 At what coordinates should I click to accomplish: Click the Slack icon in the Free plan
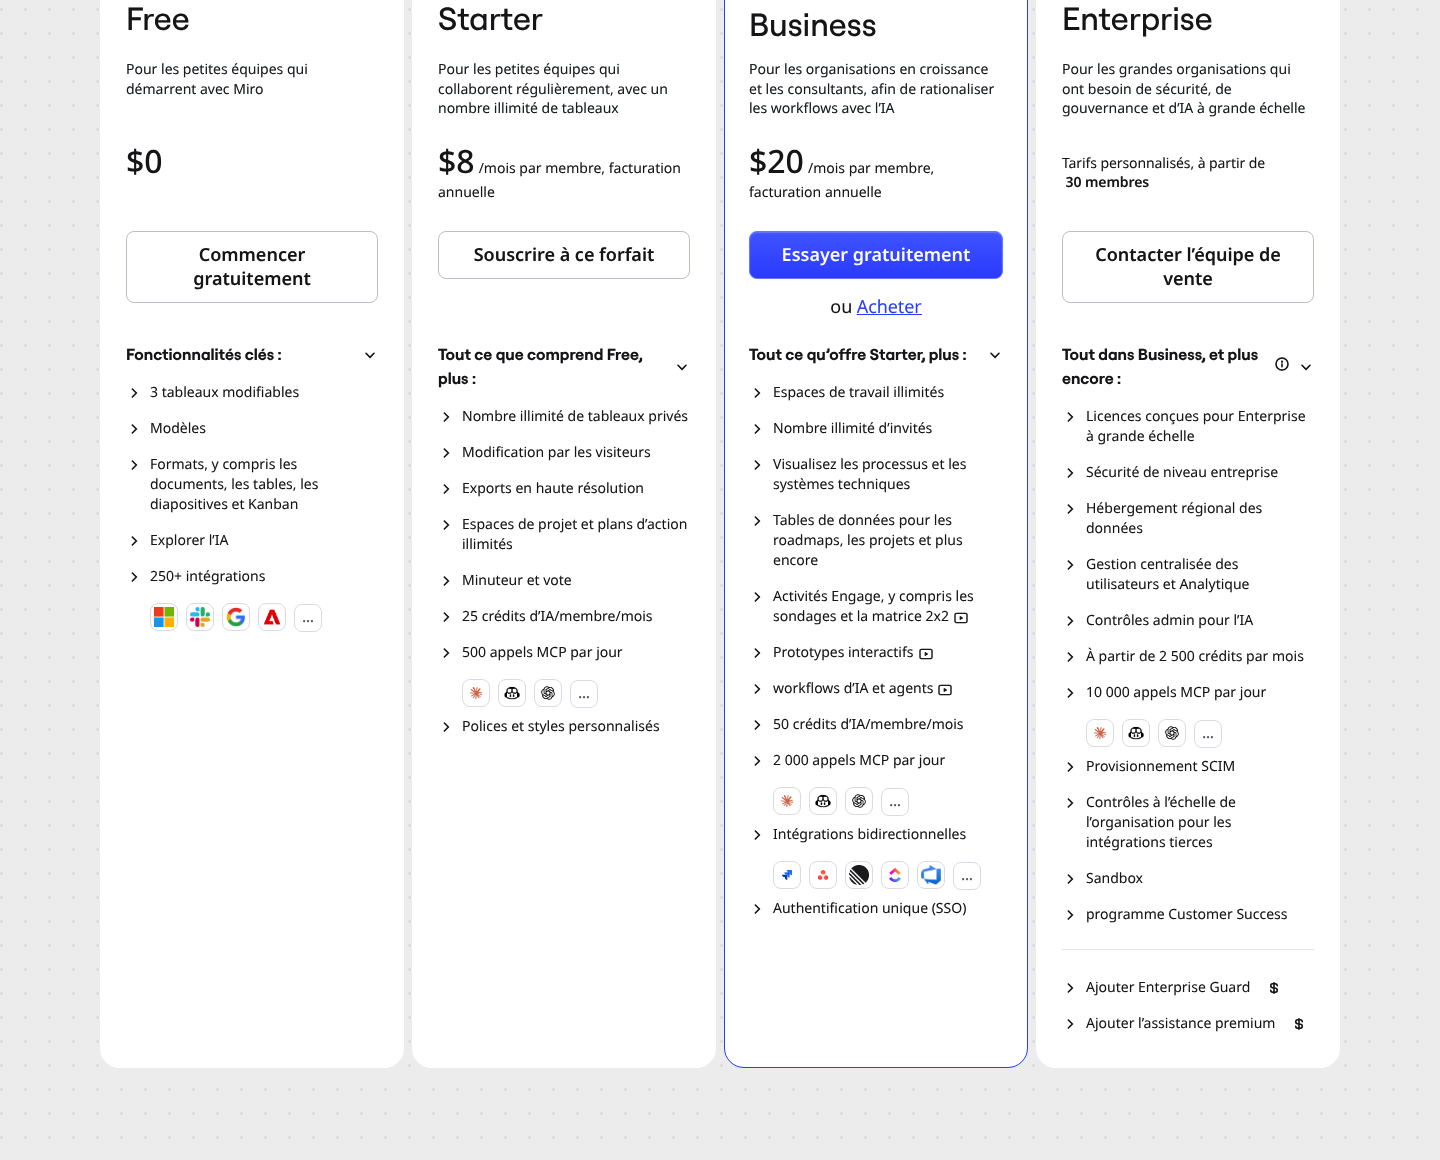coord(200,618)
